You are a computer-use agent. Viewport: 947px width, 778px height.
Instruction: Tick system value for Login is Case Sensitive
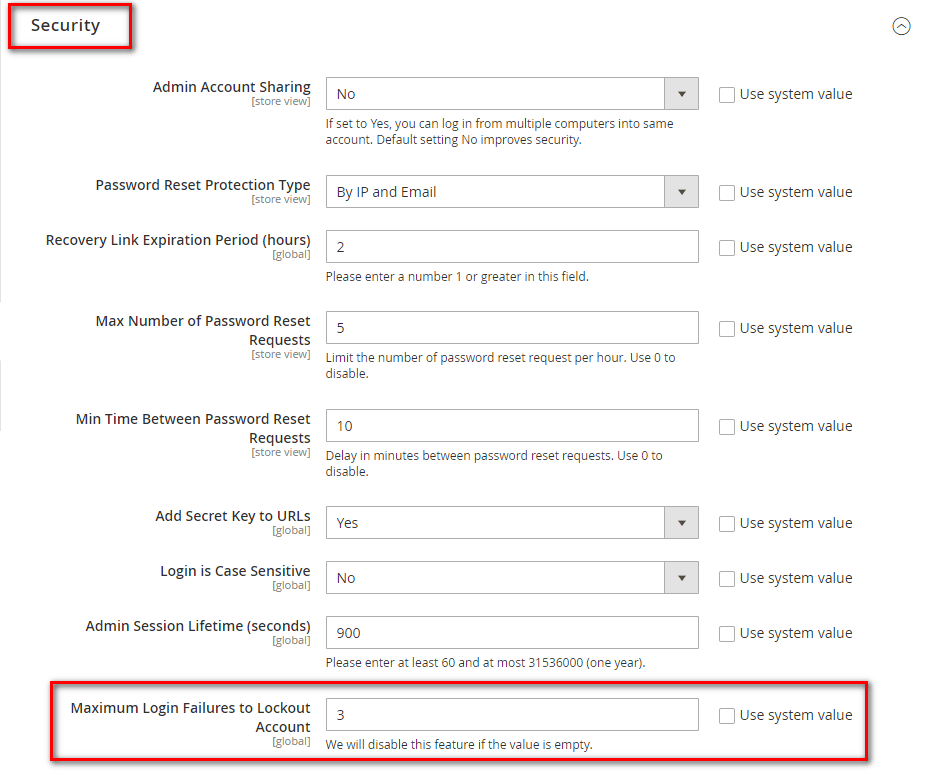pyautogui.click(x=727, y=579)
